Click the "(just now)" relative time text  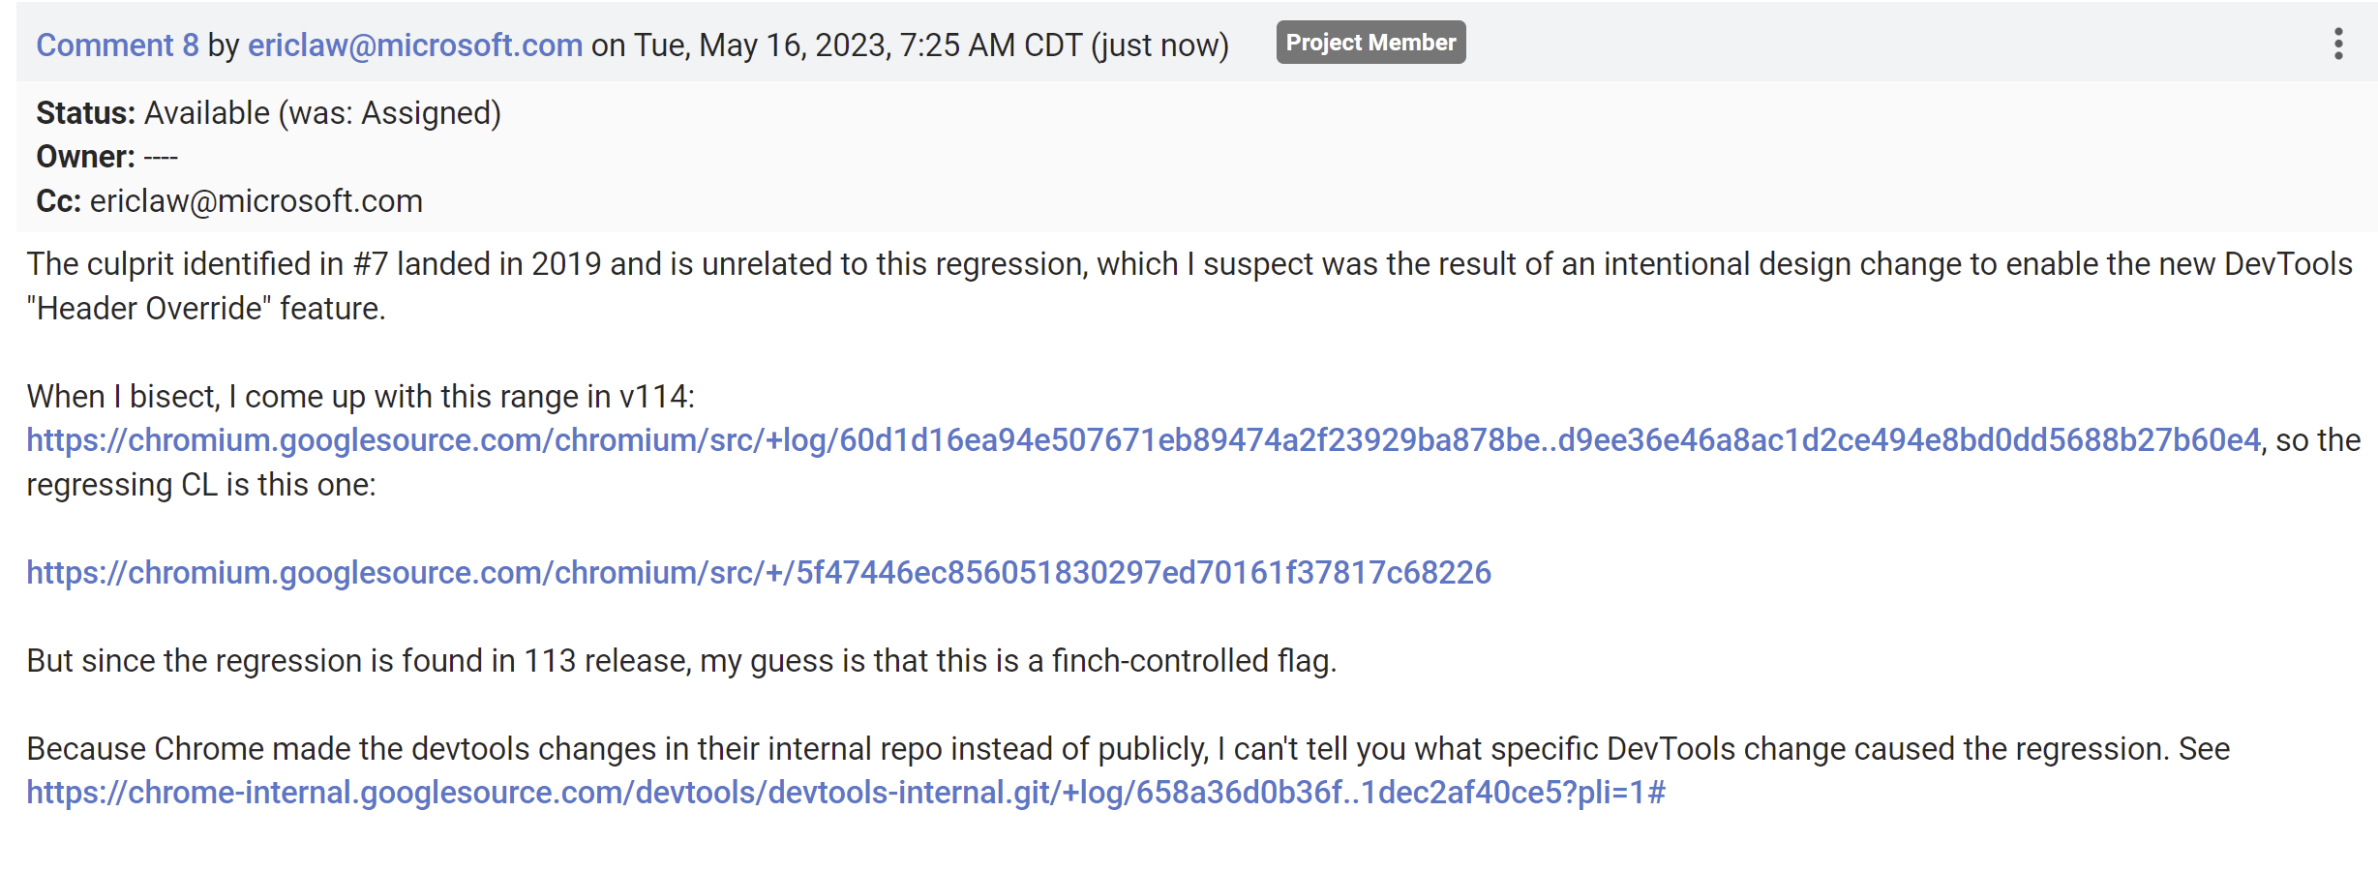click(1160, 45)
